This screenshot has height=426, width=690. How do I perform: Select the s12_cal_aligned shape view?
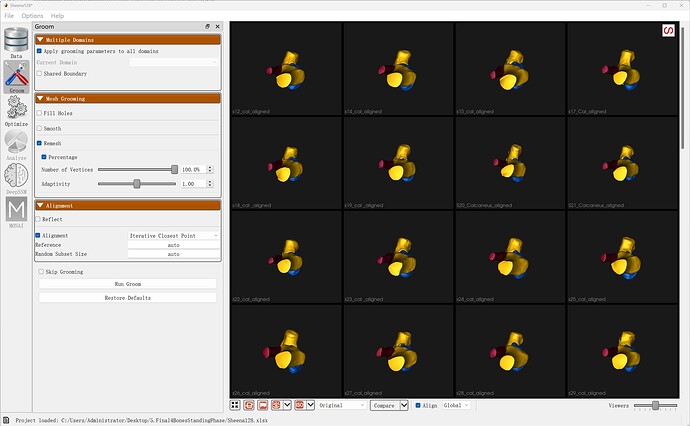pos(286,69)
